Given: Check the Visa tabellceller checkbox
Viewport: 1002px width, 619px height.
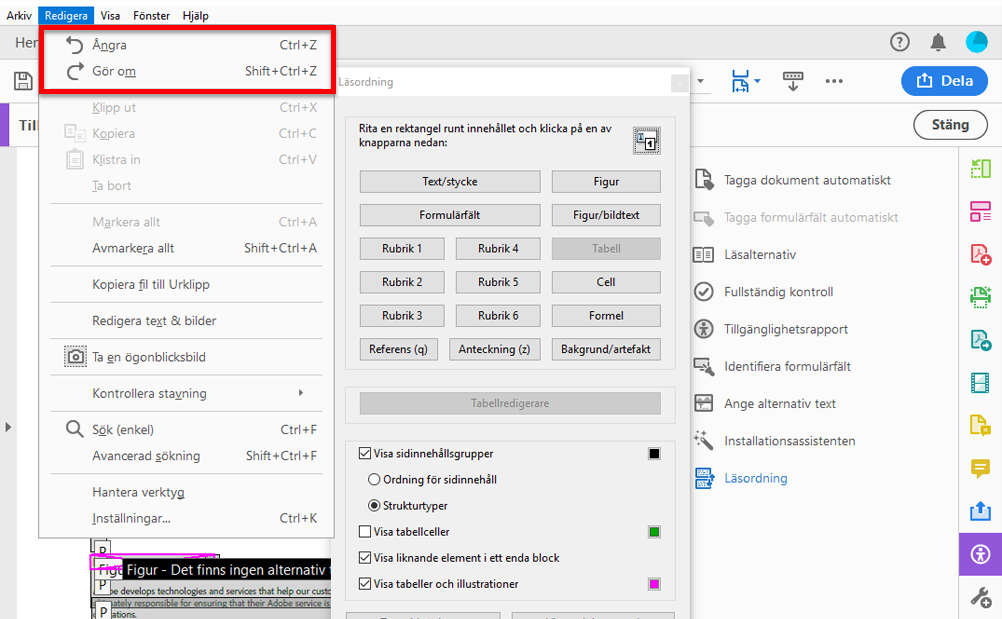Looking at the screenshot, I should point(366,531).
